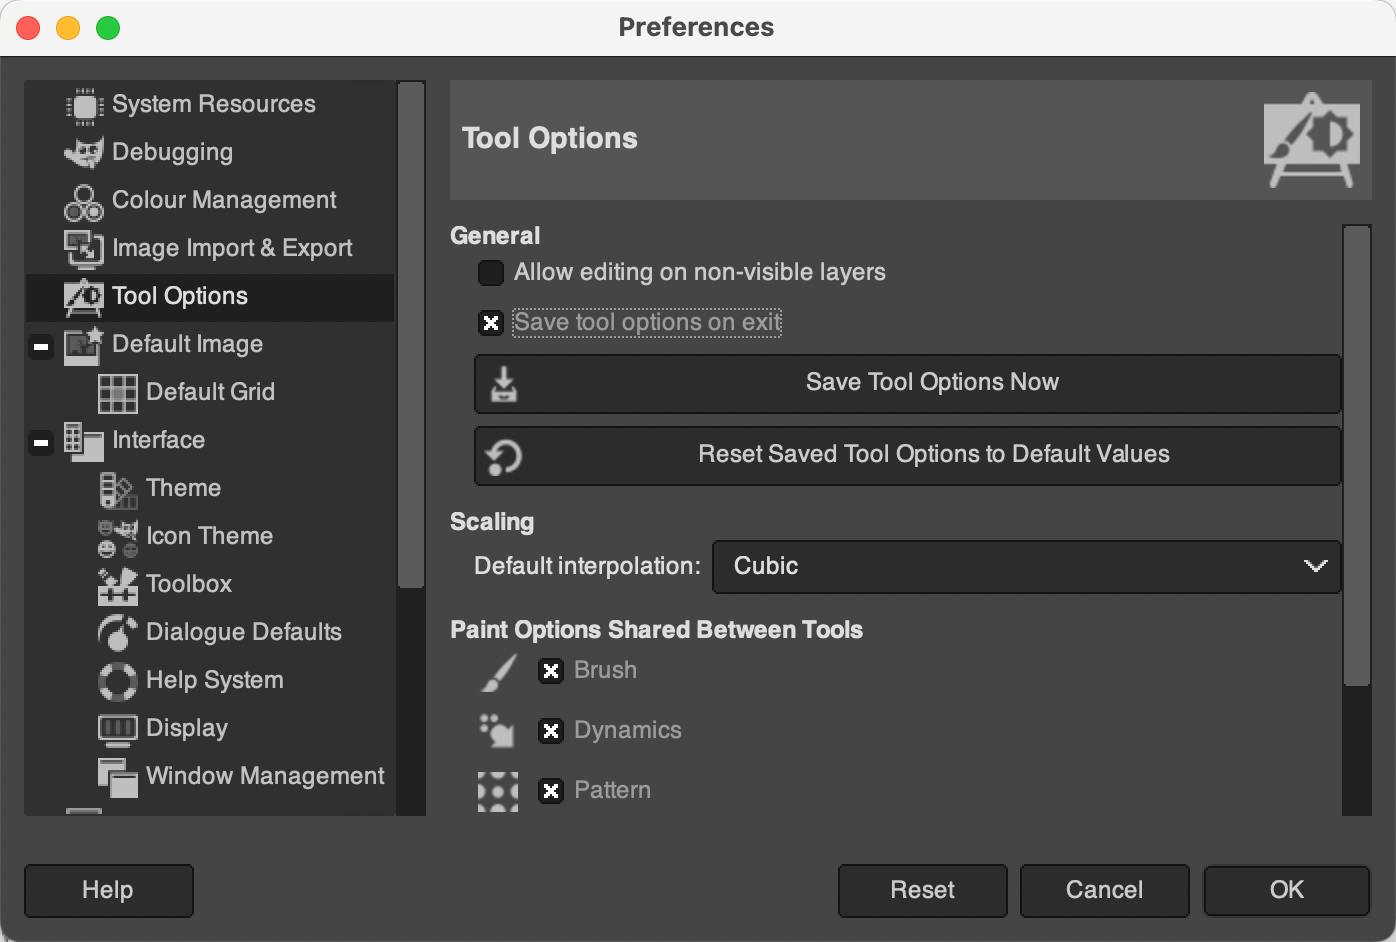Click the Colour Management sidebar icon
Viewport: 1396px width, 942px height.
(x=84, y=200)
